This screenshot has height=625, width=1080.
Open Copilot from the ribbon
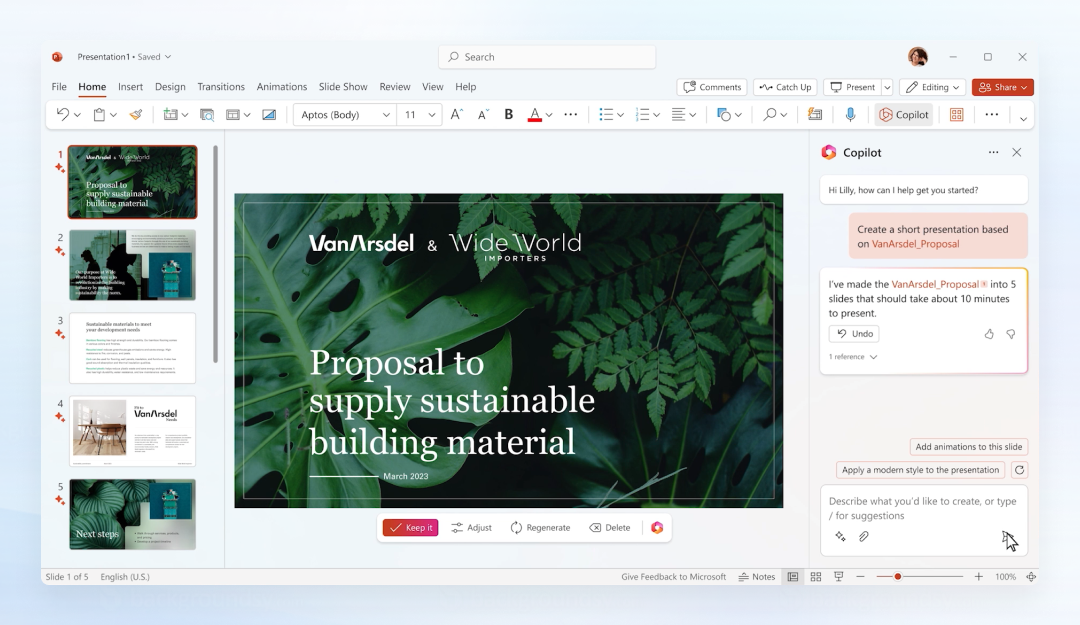point(904,115)
